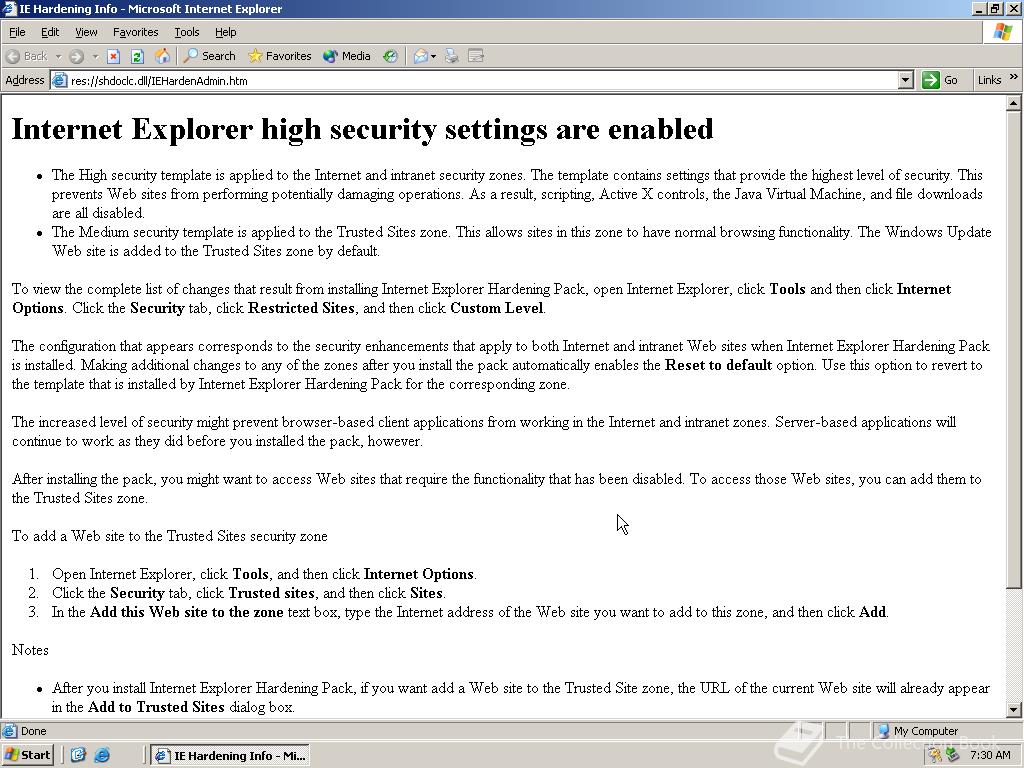
Task: Click the Show Desktop quick launch icon
Action: click(78, 755)
